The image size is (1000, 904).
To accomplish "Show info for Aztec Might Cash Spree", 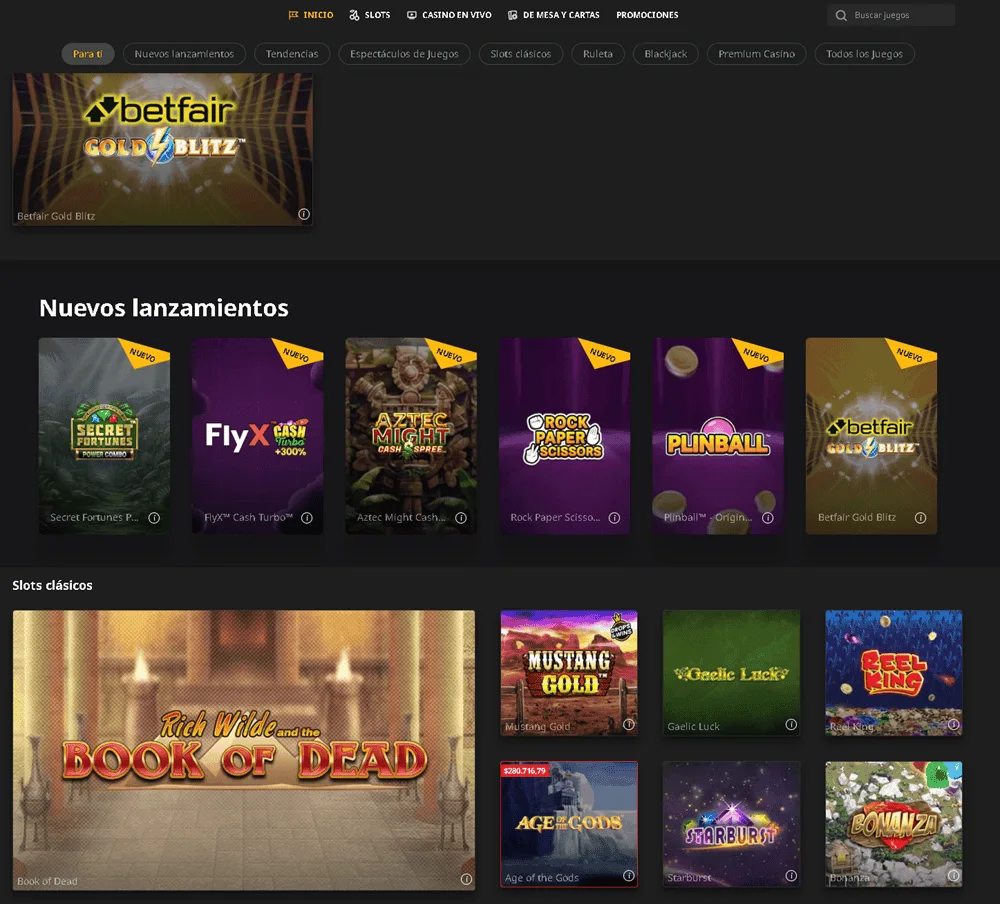I will pos(460,518).
